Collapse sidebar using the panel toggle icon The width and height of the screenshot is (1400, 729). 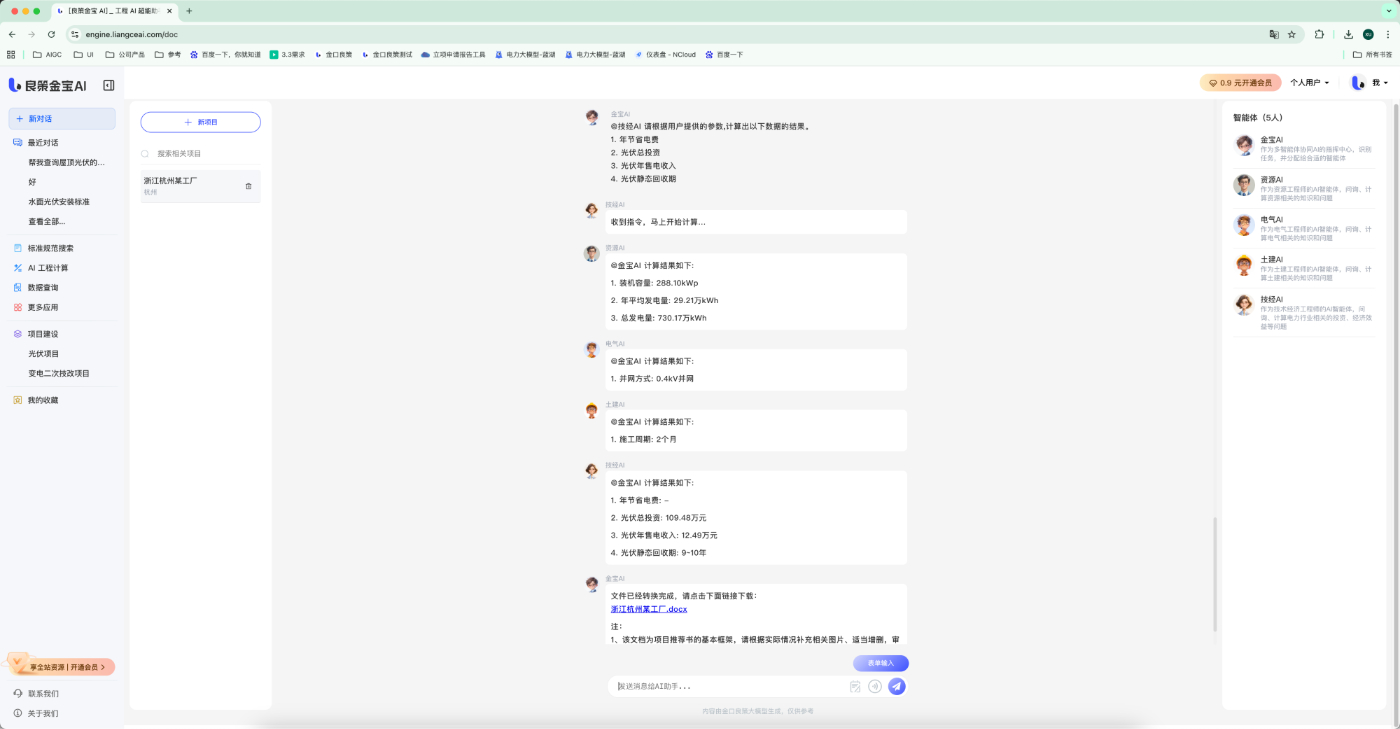tap(109, 85)
